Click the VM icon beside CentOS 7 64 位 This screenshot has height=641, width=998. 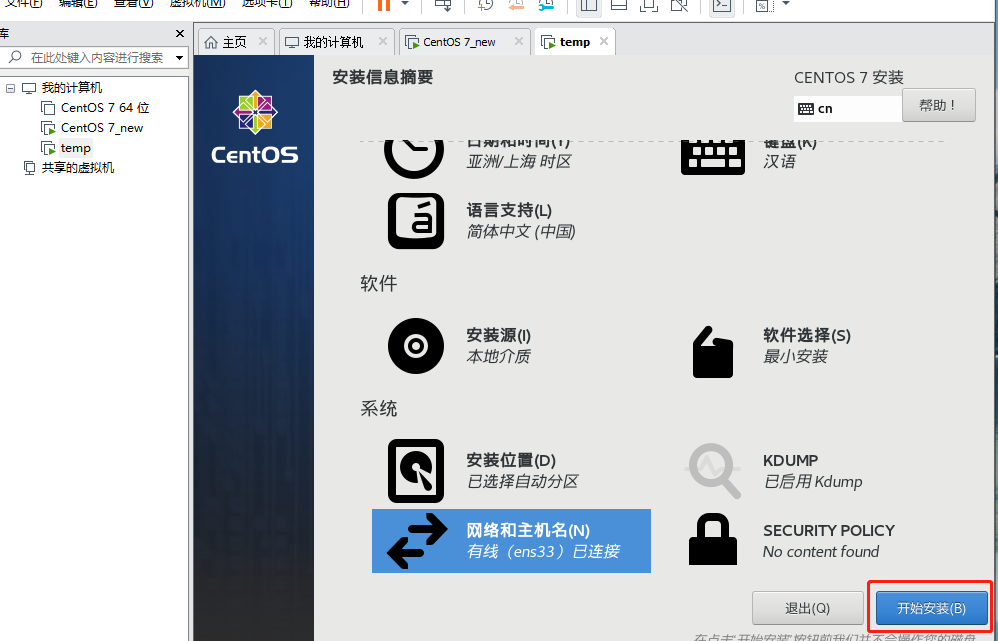(48, 108)
